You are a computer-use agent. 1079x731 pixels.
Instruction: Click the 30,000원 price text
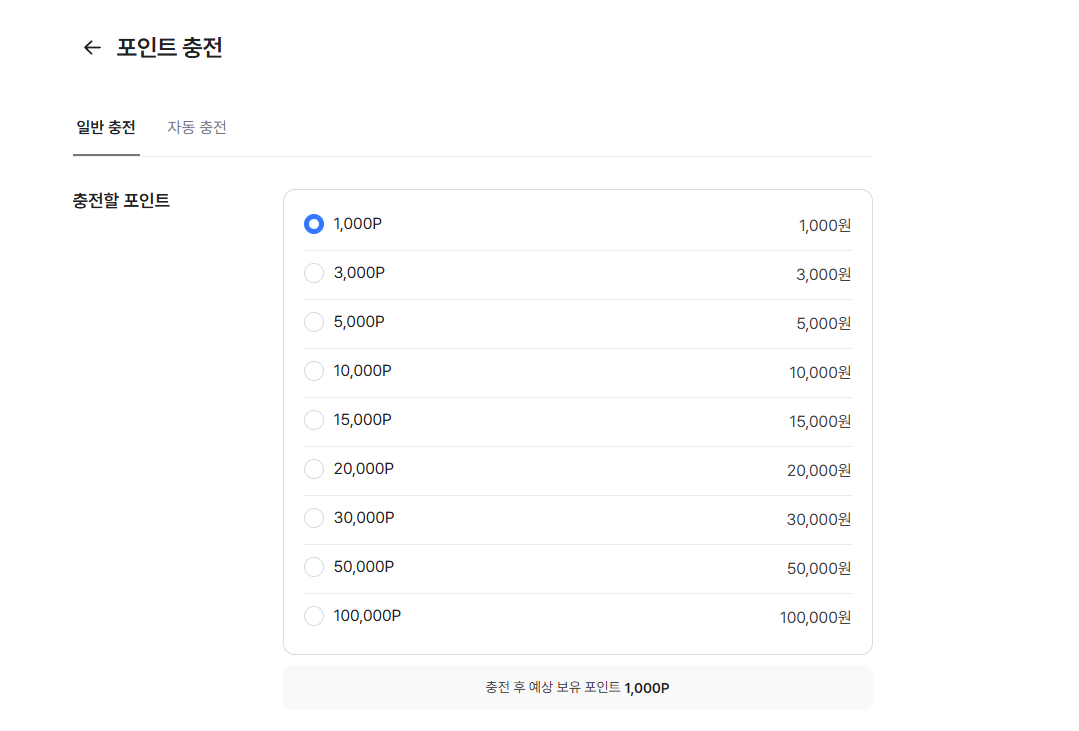pyautogui.click(x=819, y=520)
